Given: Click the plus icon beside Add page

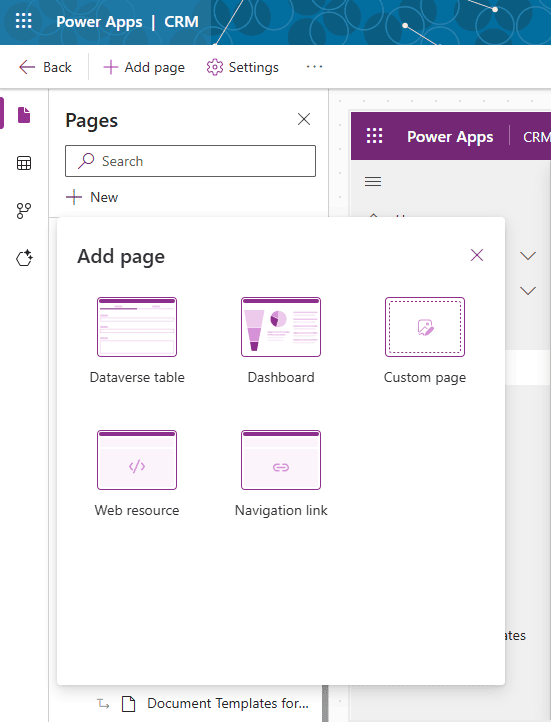Looking at the screenshot, I should click(x=110, y=67).
